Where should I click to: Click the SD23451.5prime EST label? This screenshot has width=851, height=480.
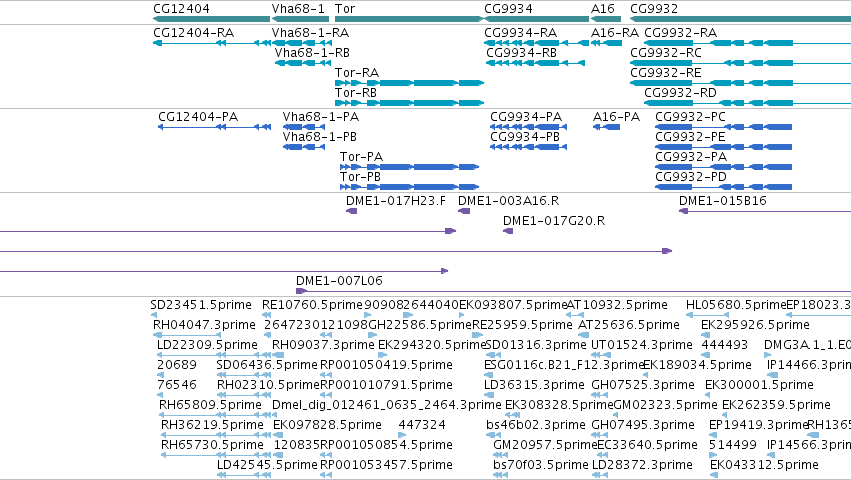pos(201,305)
